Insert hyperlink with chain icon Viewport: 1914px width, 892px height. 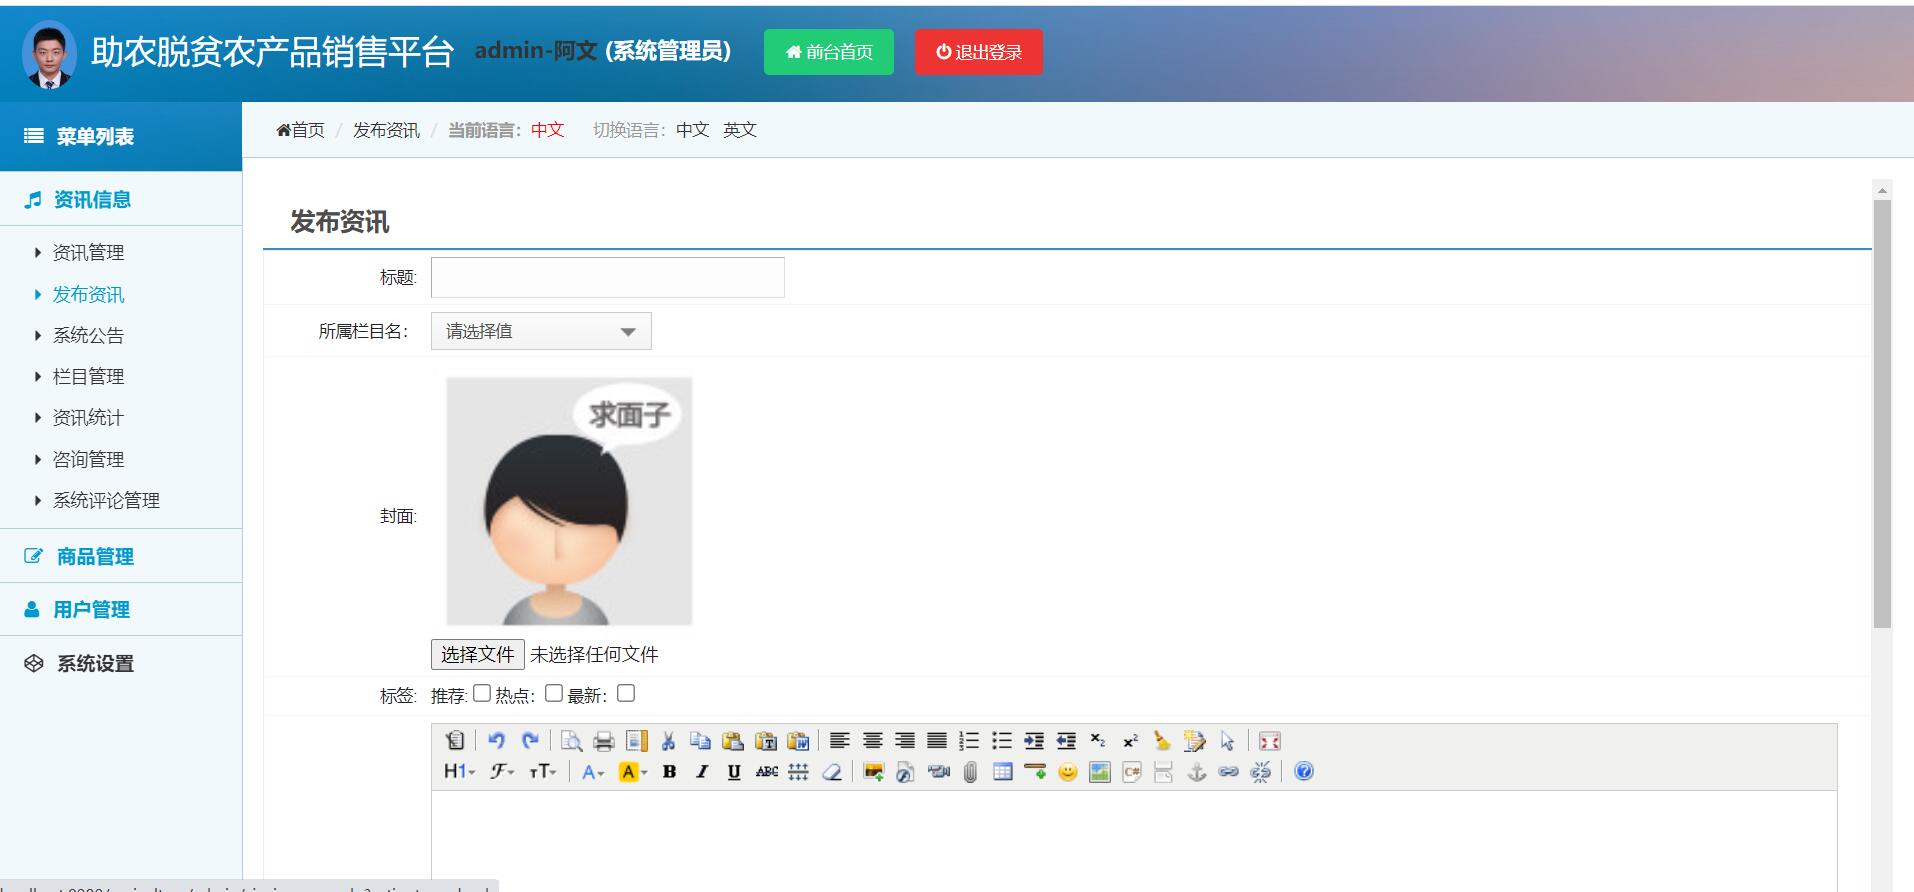[x=1229, y=772]
